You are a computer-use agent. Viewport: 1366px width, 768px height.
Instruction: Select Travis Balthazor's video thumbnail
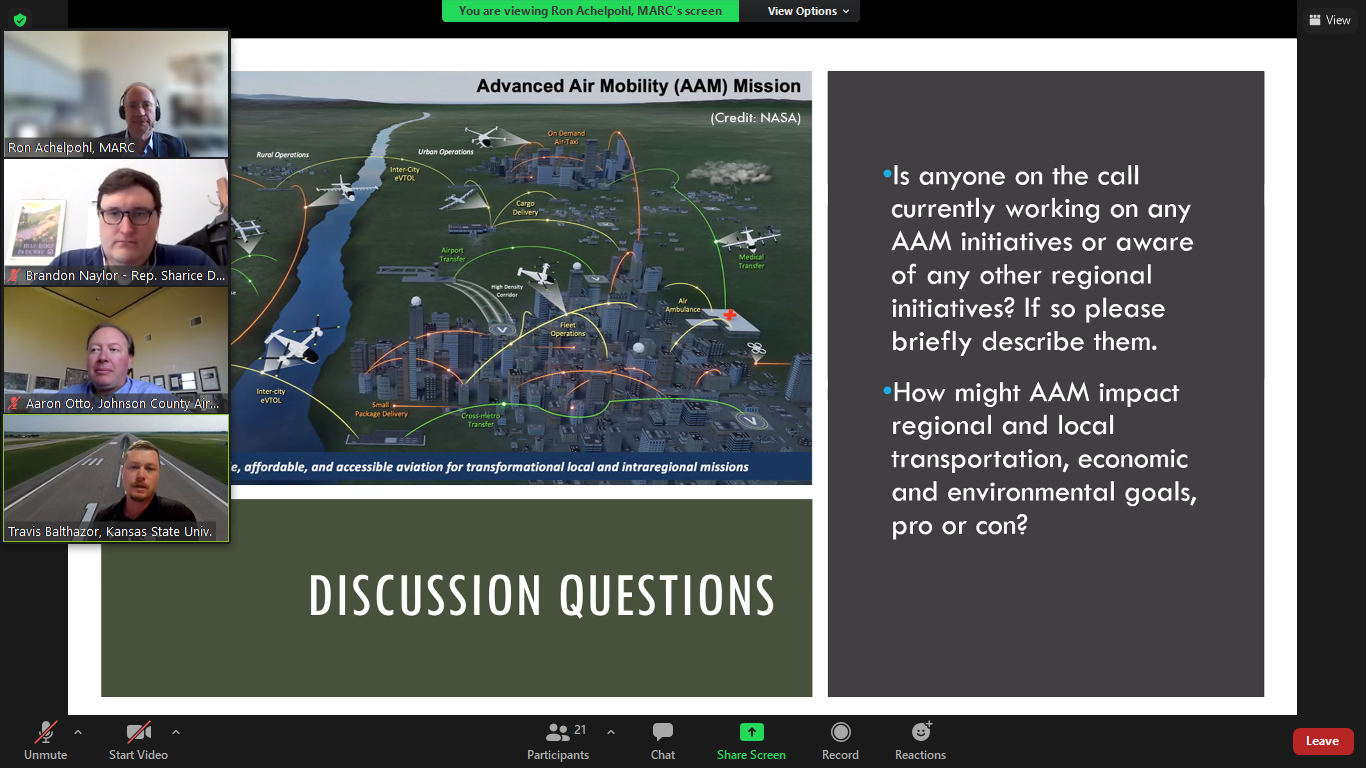116,478
